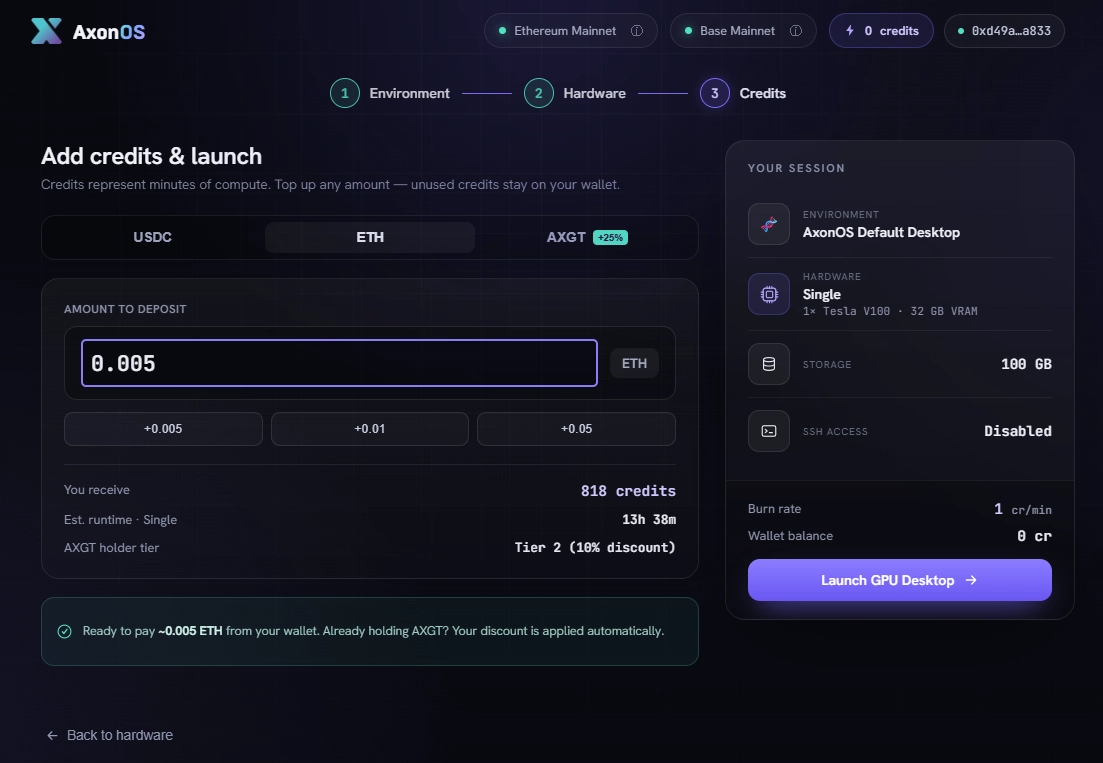This screenshot has height=763, width=1103.
Task: Open the Credits step label
Action: tap(763, 94)
